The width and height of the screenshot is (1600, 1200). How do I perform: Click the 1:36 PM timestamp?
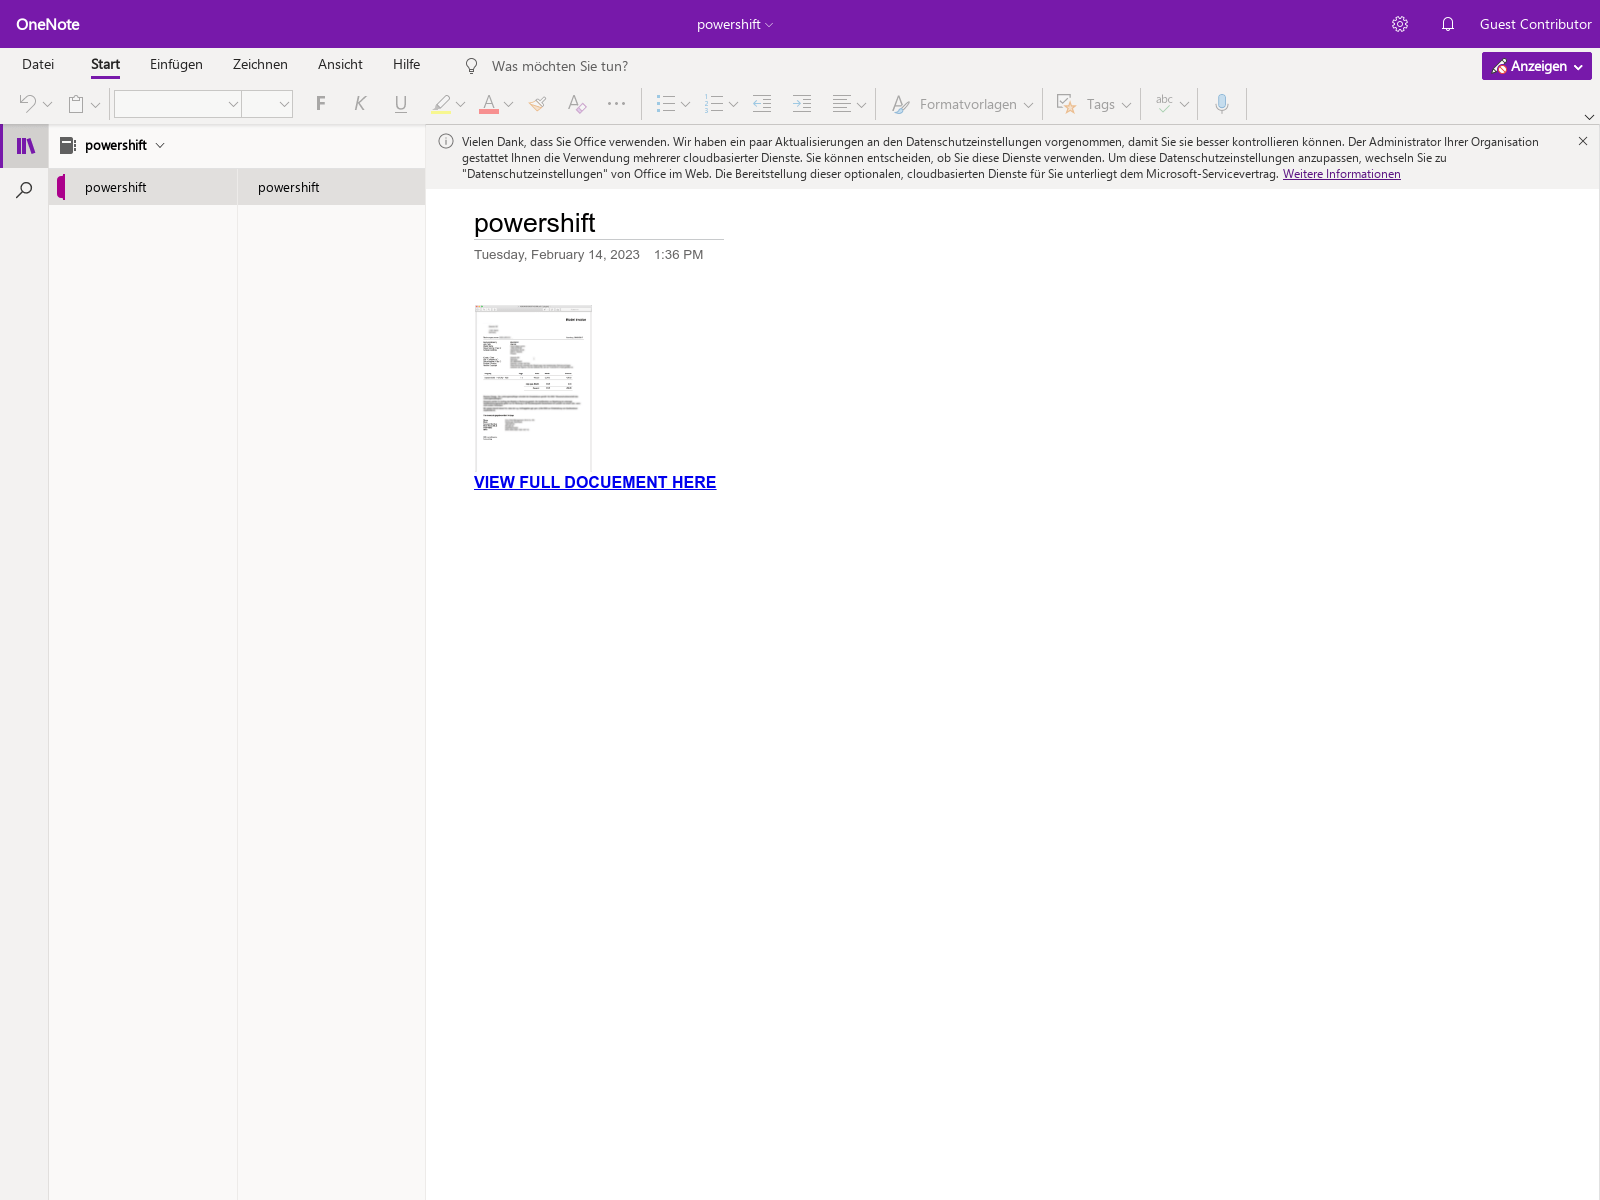coord(678,255)
